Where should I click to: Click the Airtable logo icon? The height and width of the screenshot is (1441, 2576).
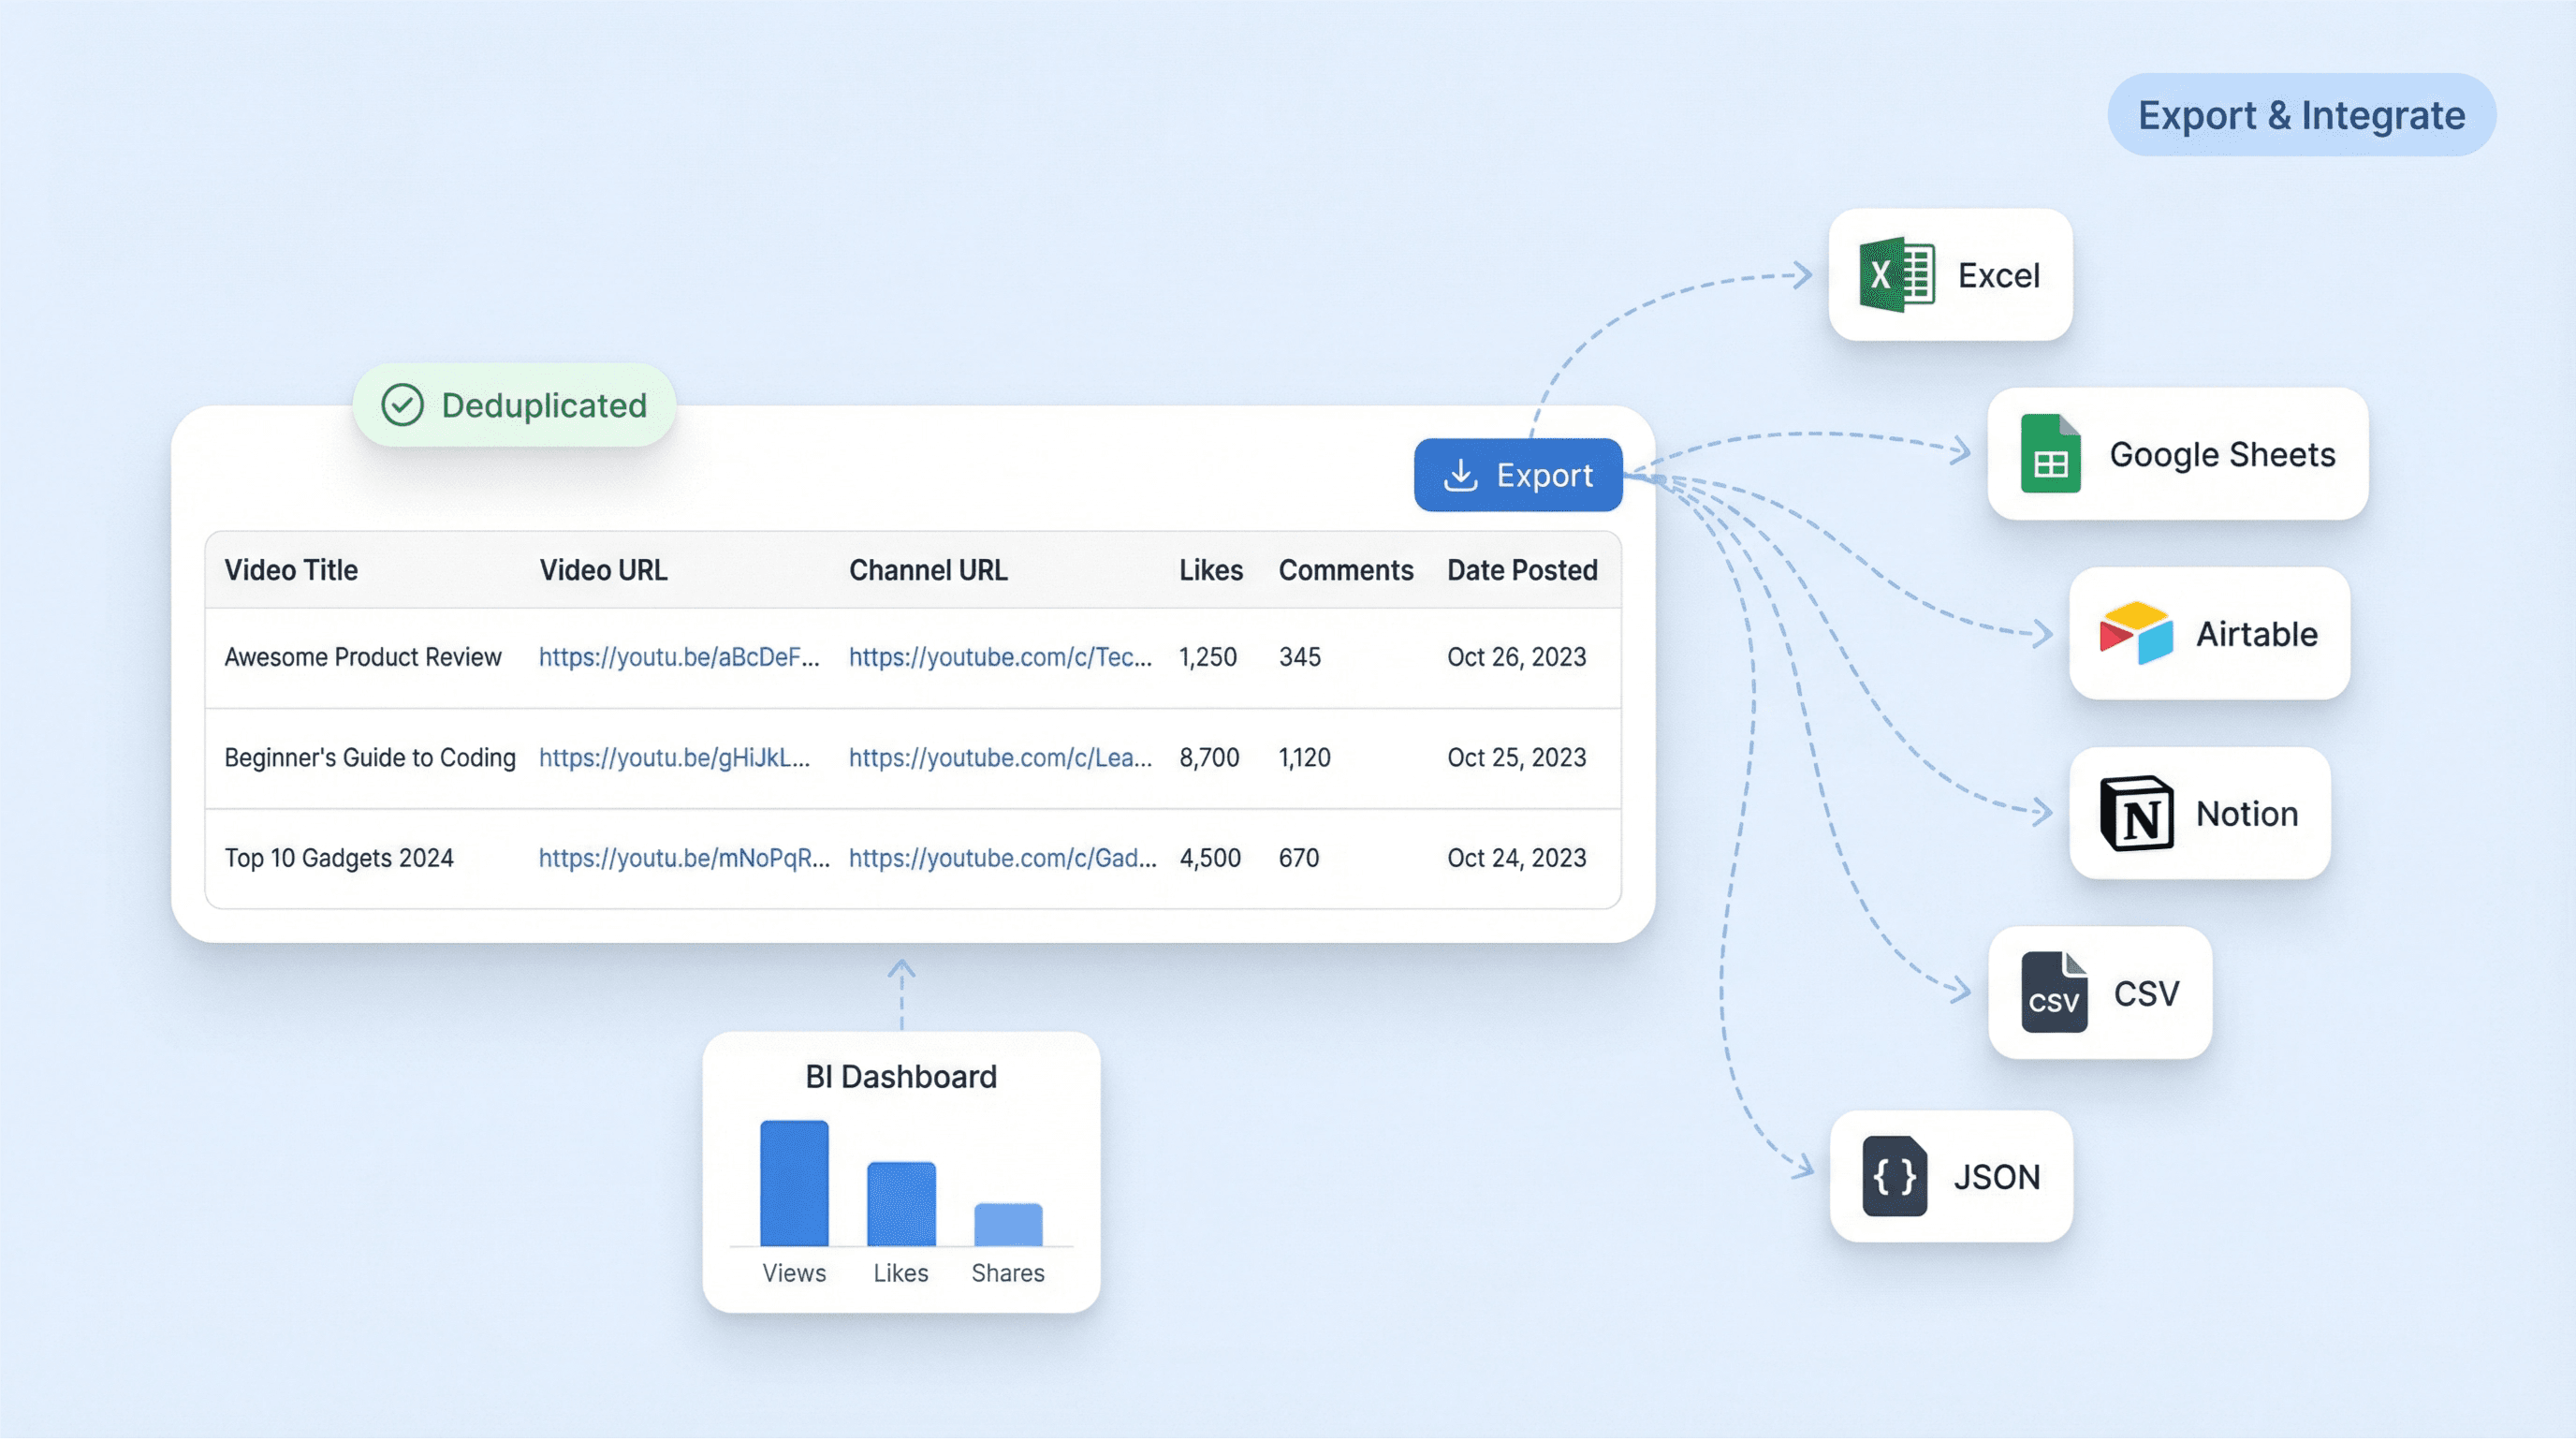(x=2136, y=633)
